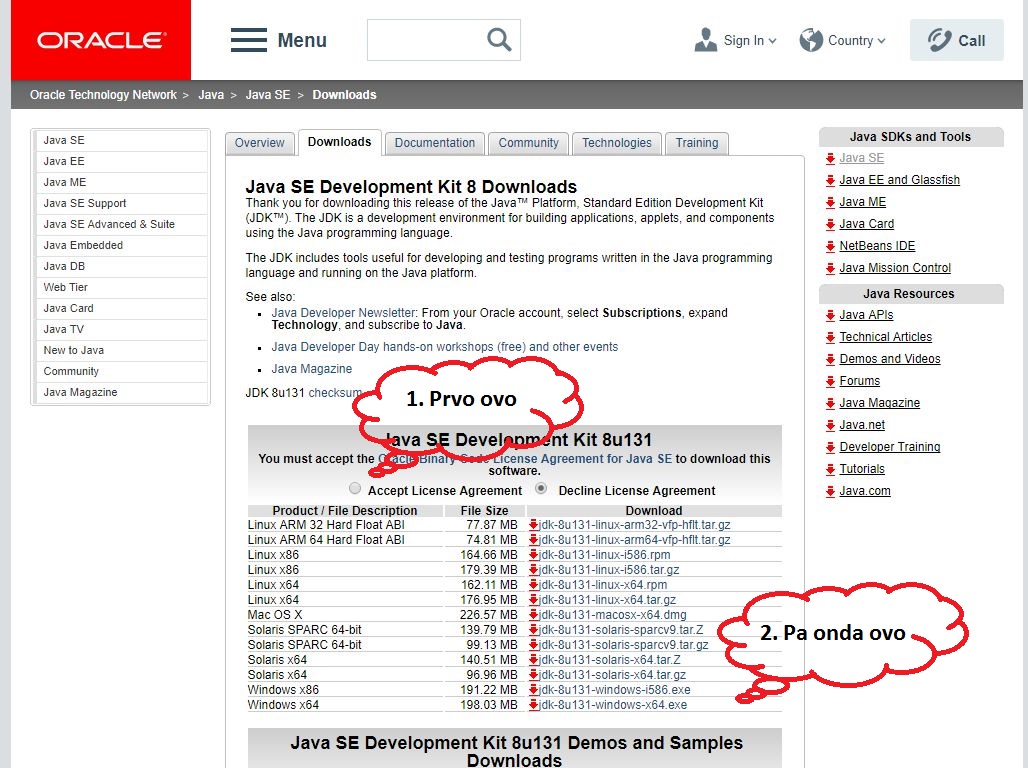Click the search magnifier icon

499,39
